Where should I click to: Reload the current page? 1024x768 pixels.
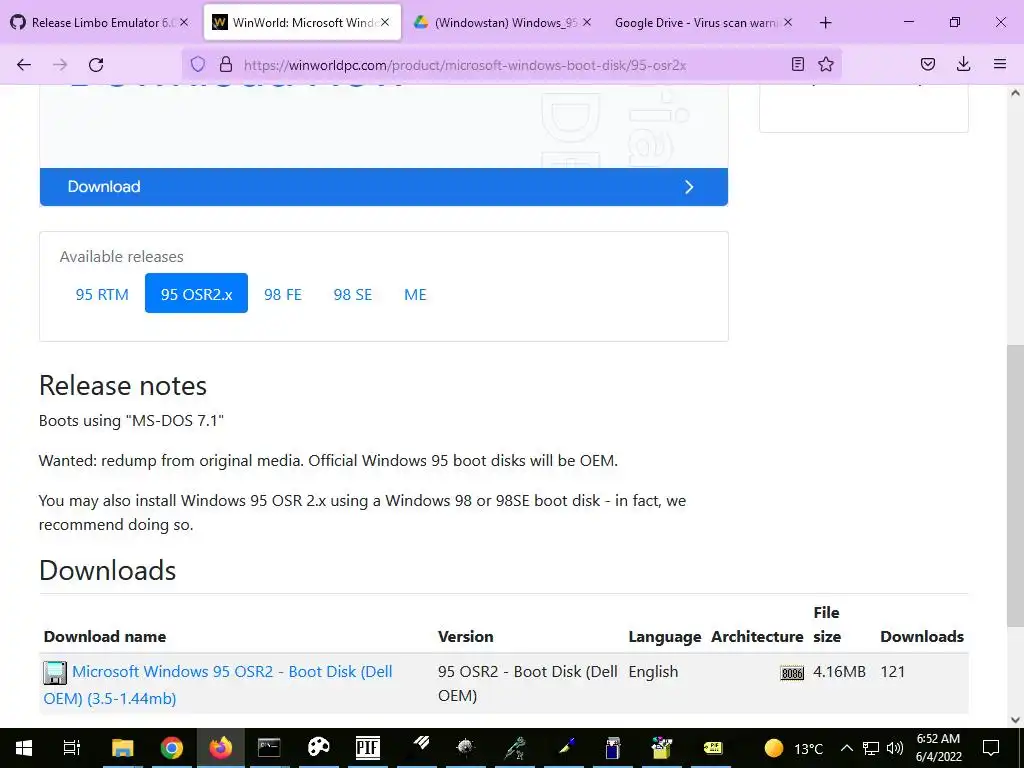click(96, 65)
